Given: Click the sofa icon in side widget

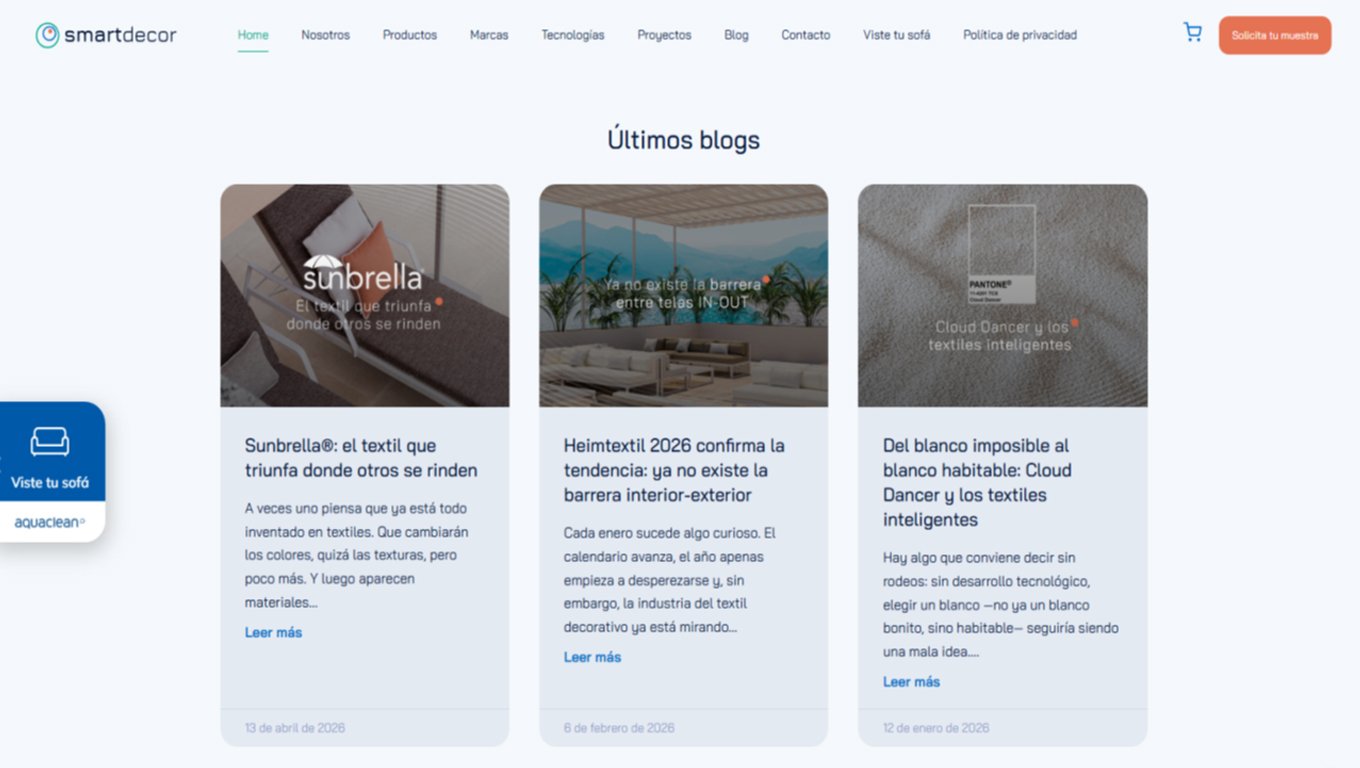Looking at the screenshot, I should click(x=50, y=441).
